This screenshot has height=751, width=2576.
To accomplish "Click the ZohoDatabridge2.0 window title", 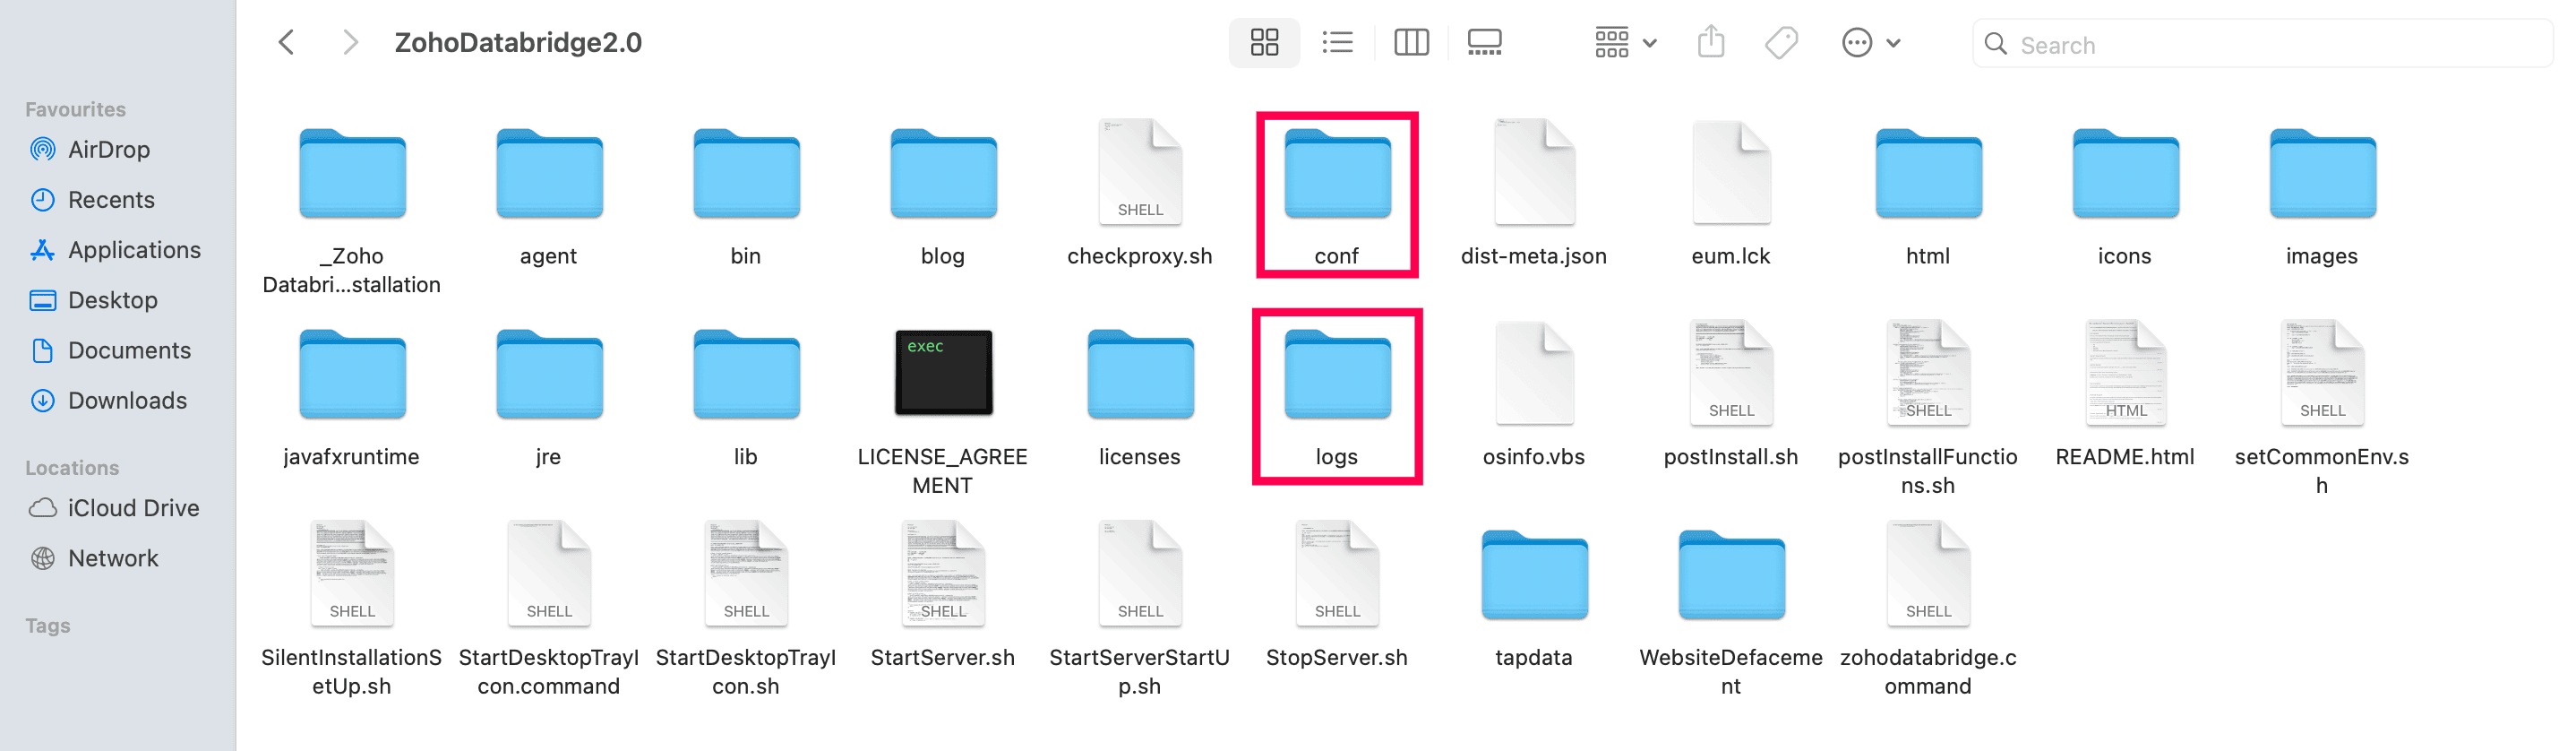I will click(518, 43).
